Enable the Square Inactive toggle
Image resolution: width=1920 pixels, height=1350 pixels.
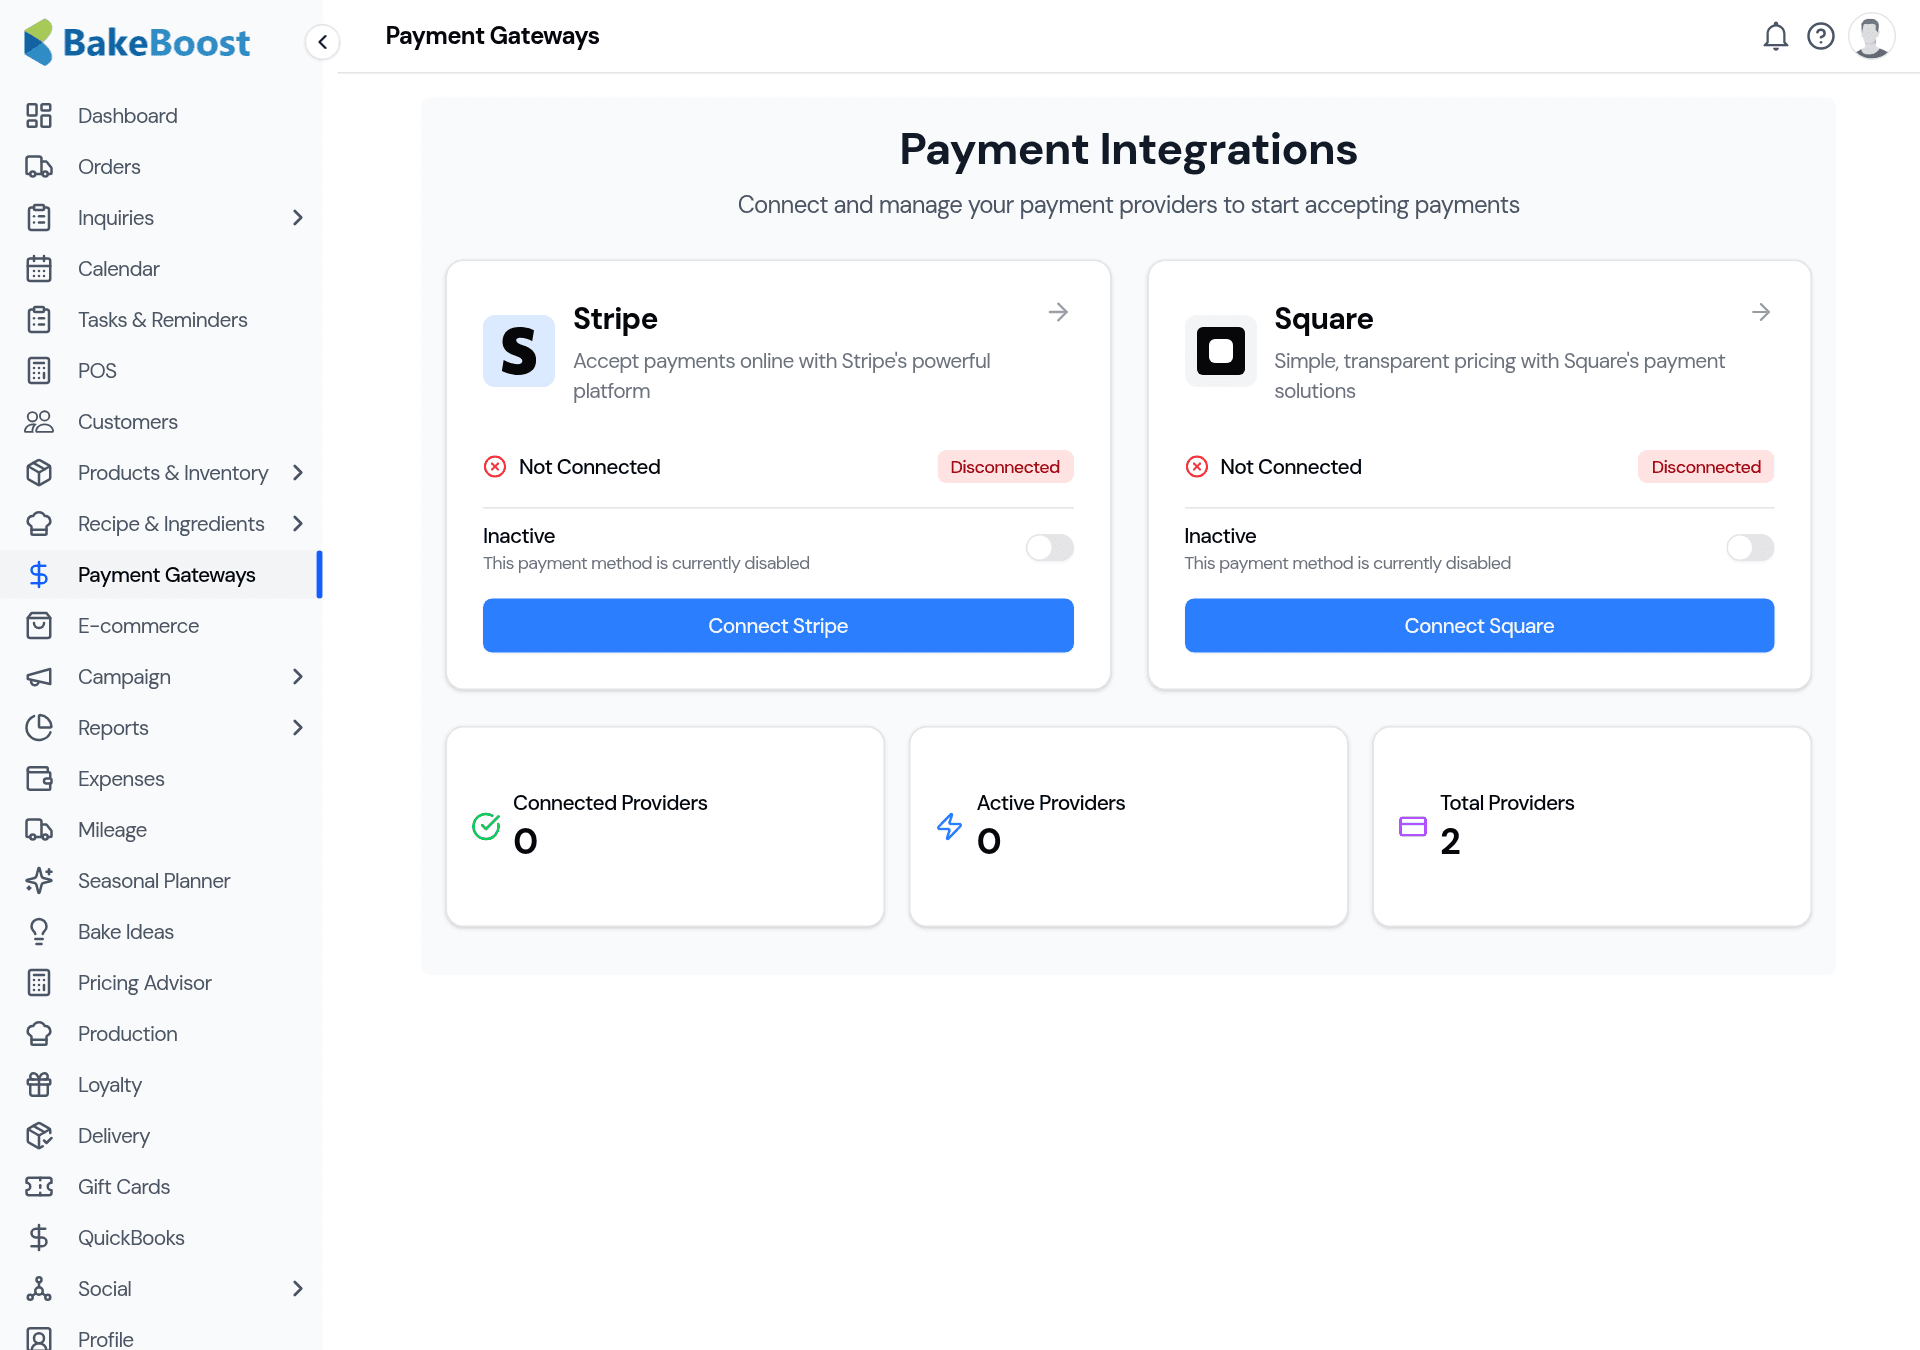pos(1750,548)
